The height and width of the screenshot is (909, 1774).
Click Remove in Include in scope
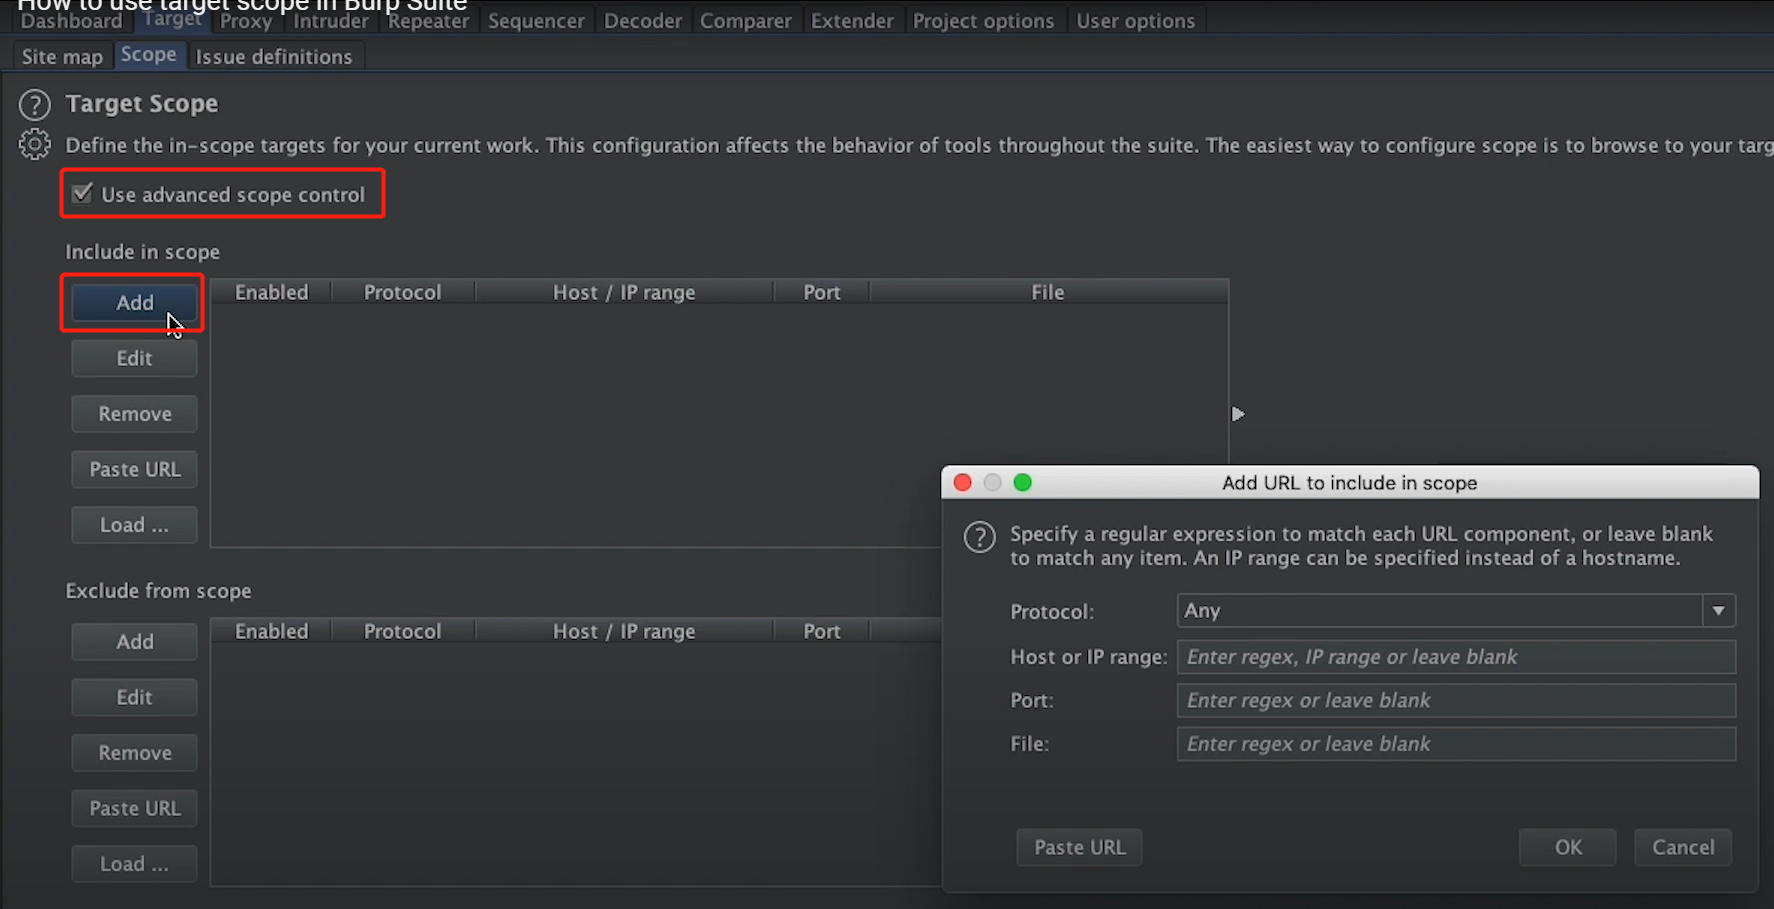coord(134,413)
